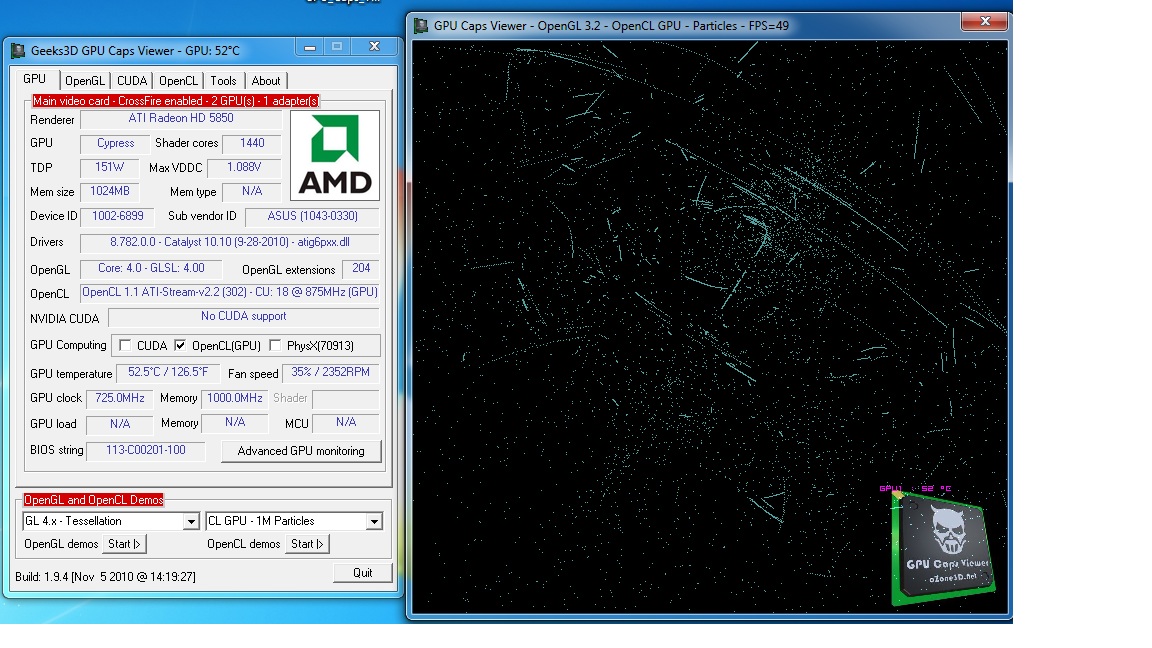Image resolution: width=1152 pixels, height=648 pixels.
Task: Switch to the GPU tab
Action: [x=35, y=79]
